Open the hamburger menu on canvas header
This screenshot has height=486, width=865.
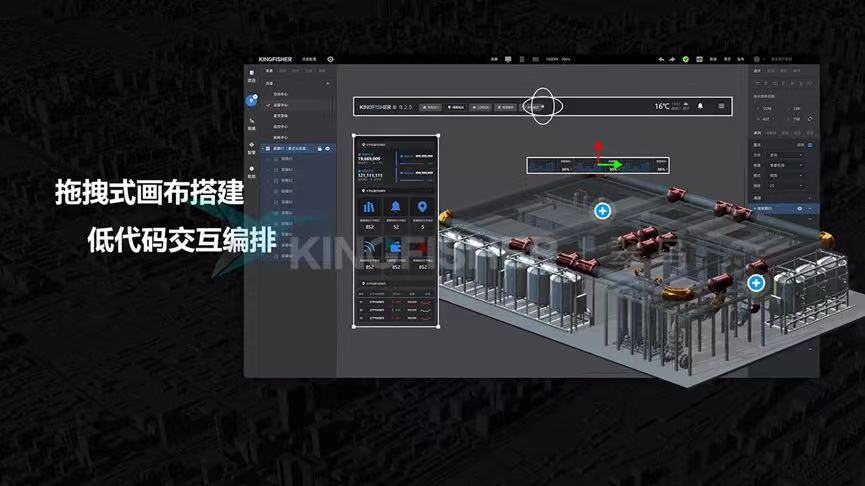point(721,106)
